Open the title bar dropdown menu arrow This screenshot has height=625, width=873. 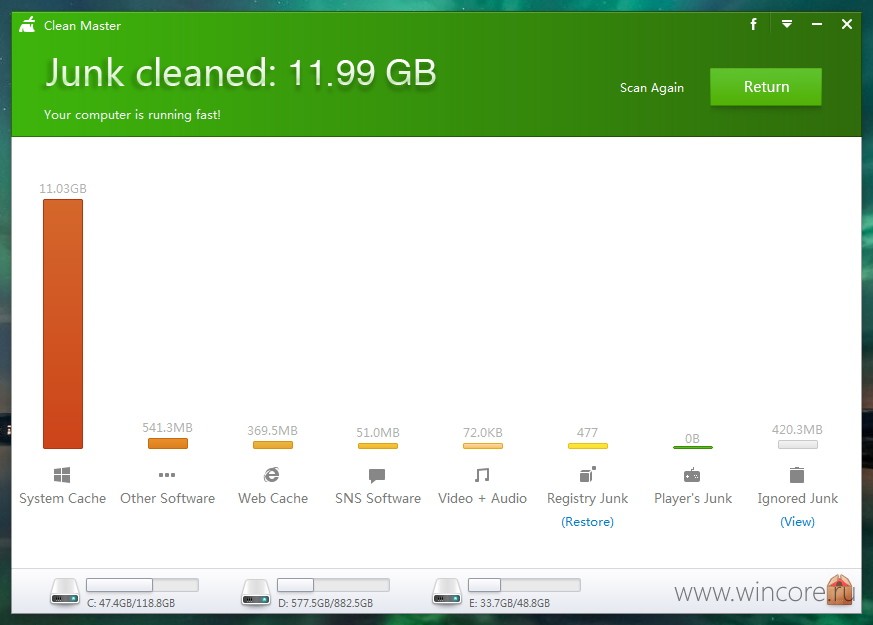pos(787,24)
